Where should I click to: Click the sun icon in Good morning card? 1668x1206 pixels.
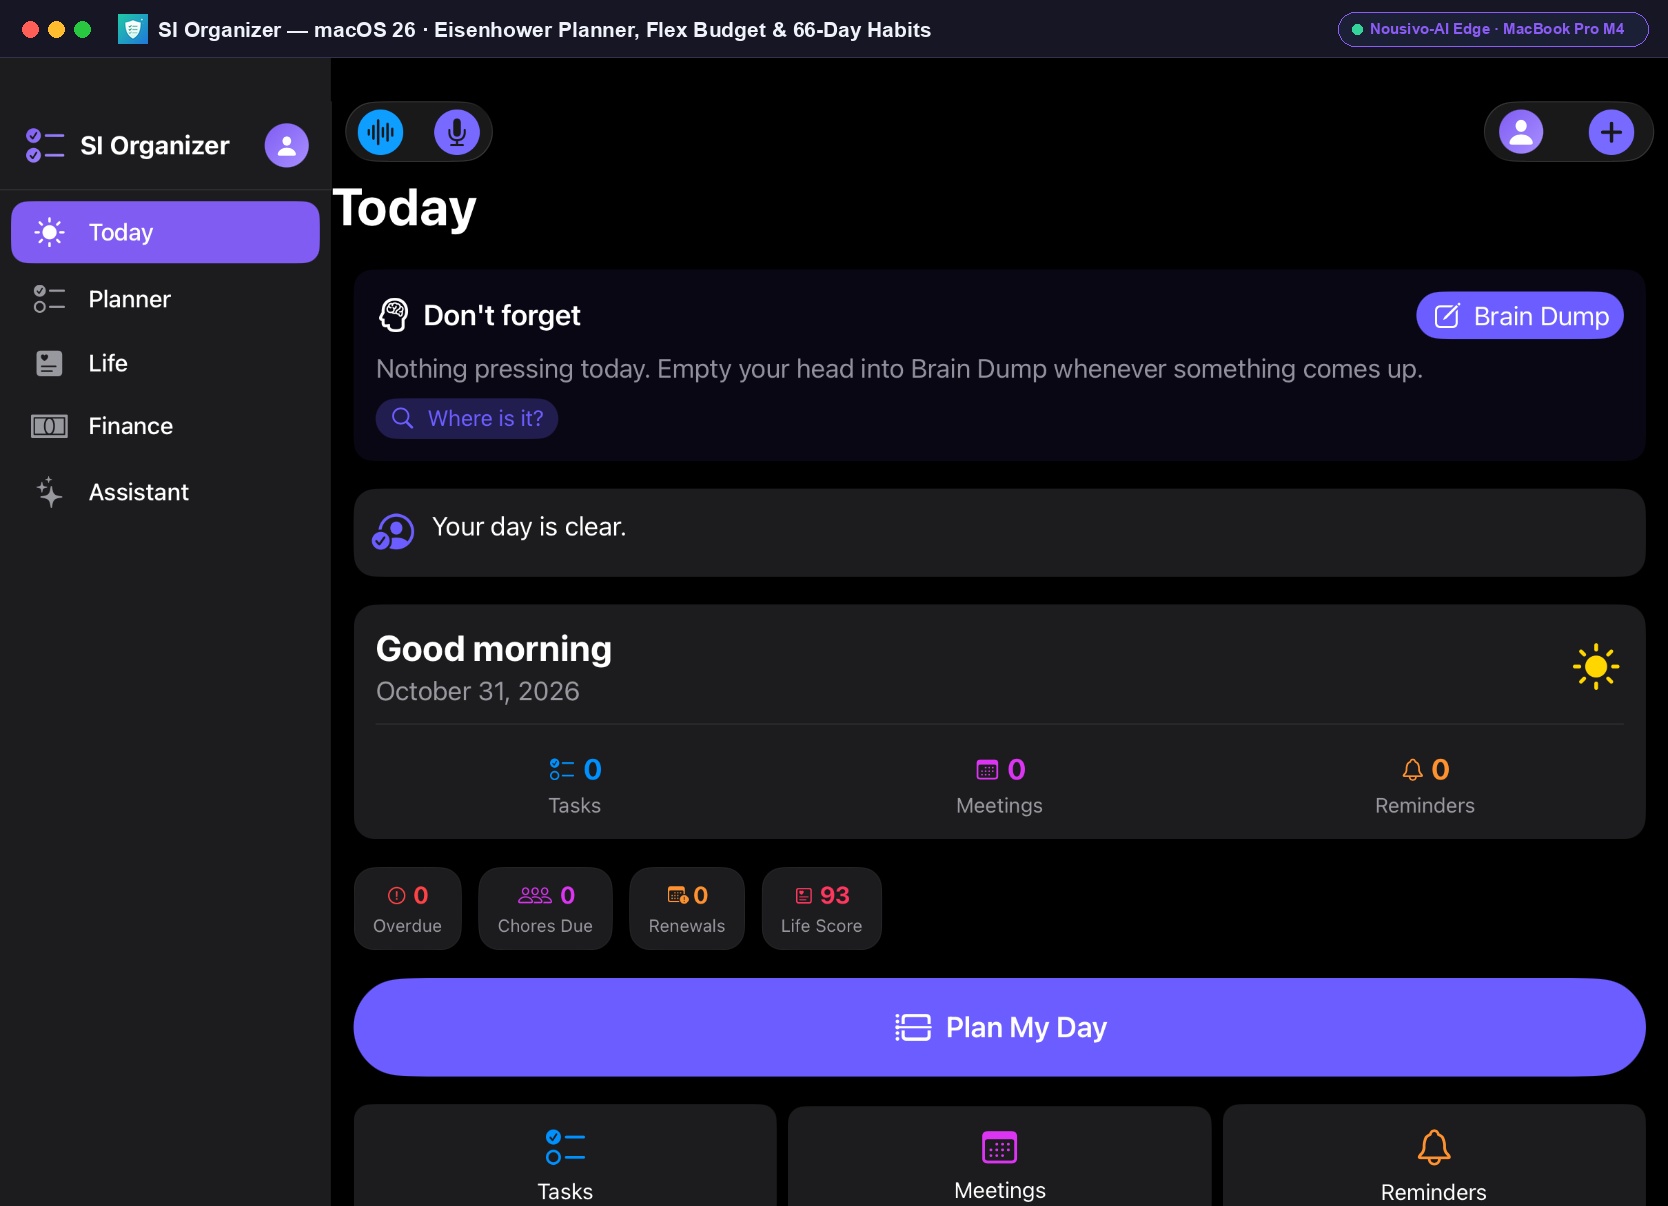point(1595,666)
